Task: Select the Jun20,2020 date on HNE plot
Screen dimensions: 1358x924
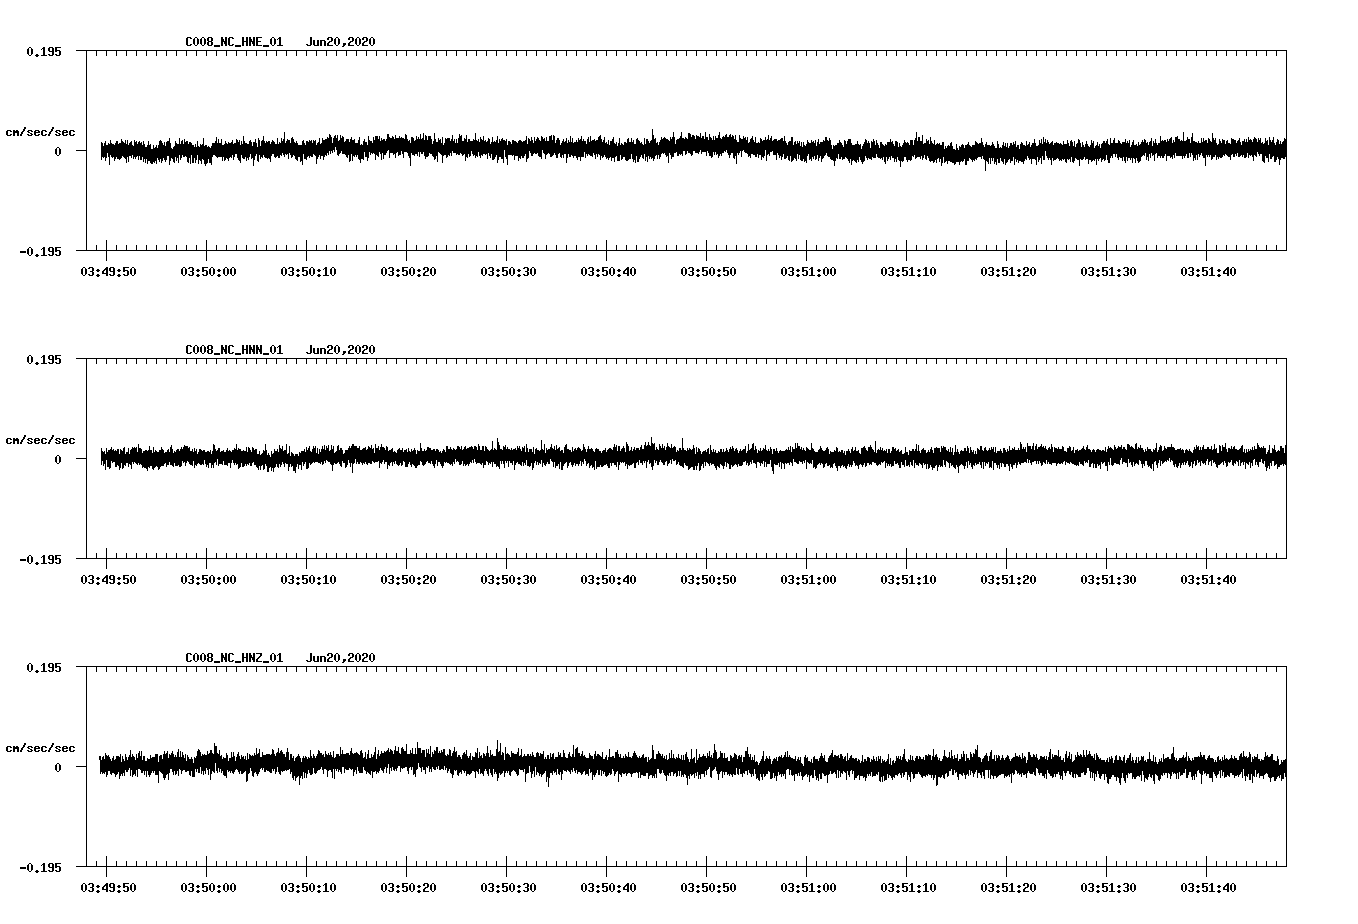Action: coord(341,42)
